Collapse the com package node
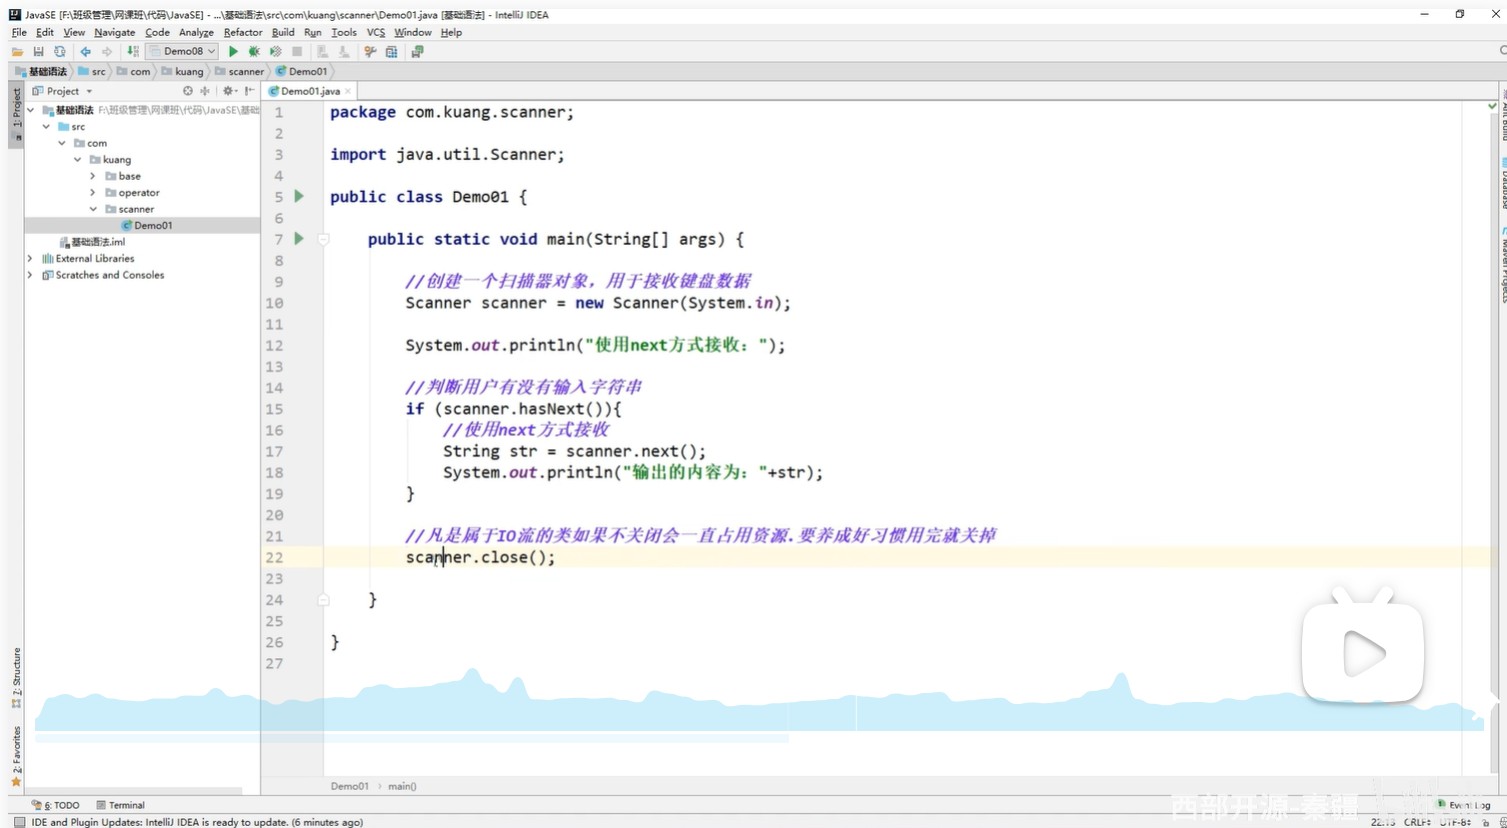The height and width of the screenshot is (828, 1507). tap(62, 143)
